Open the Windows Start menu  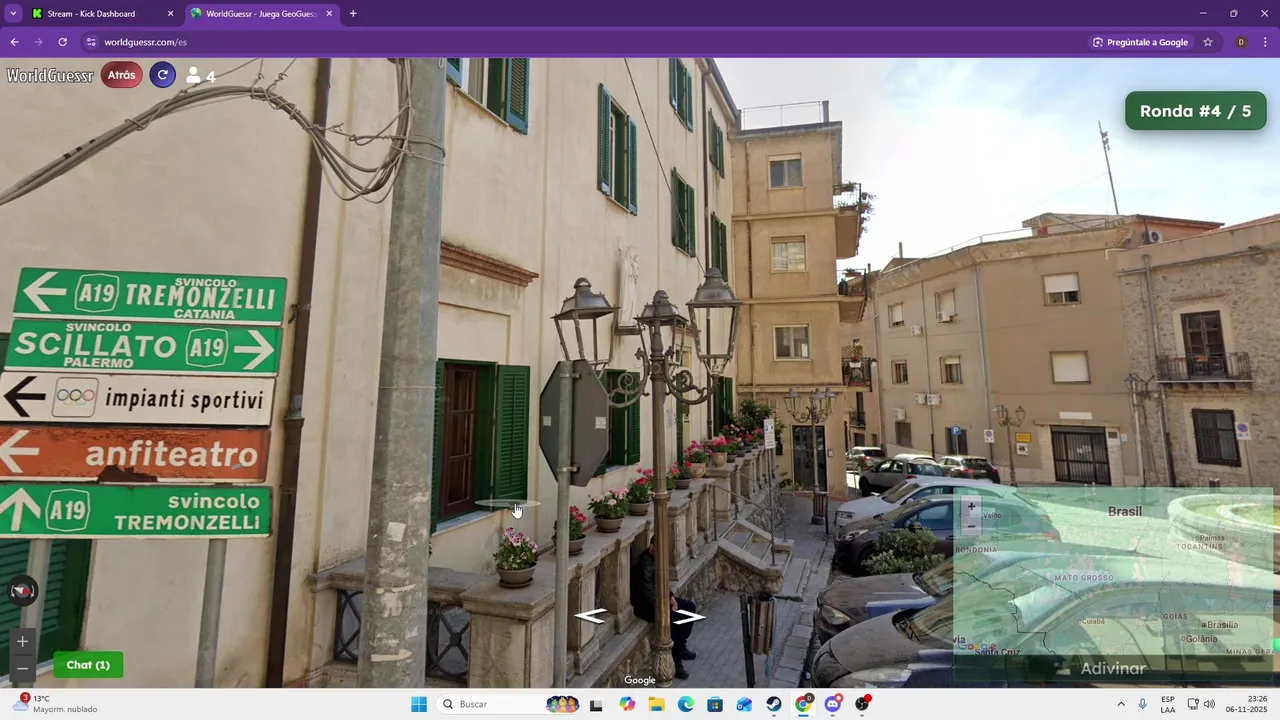[419, 704]
